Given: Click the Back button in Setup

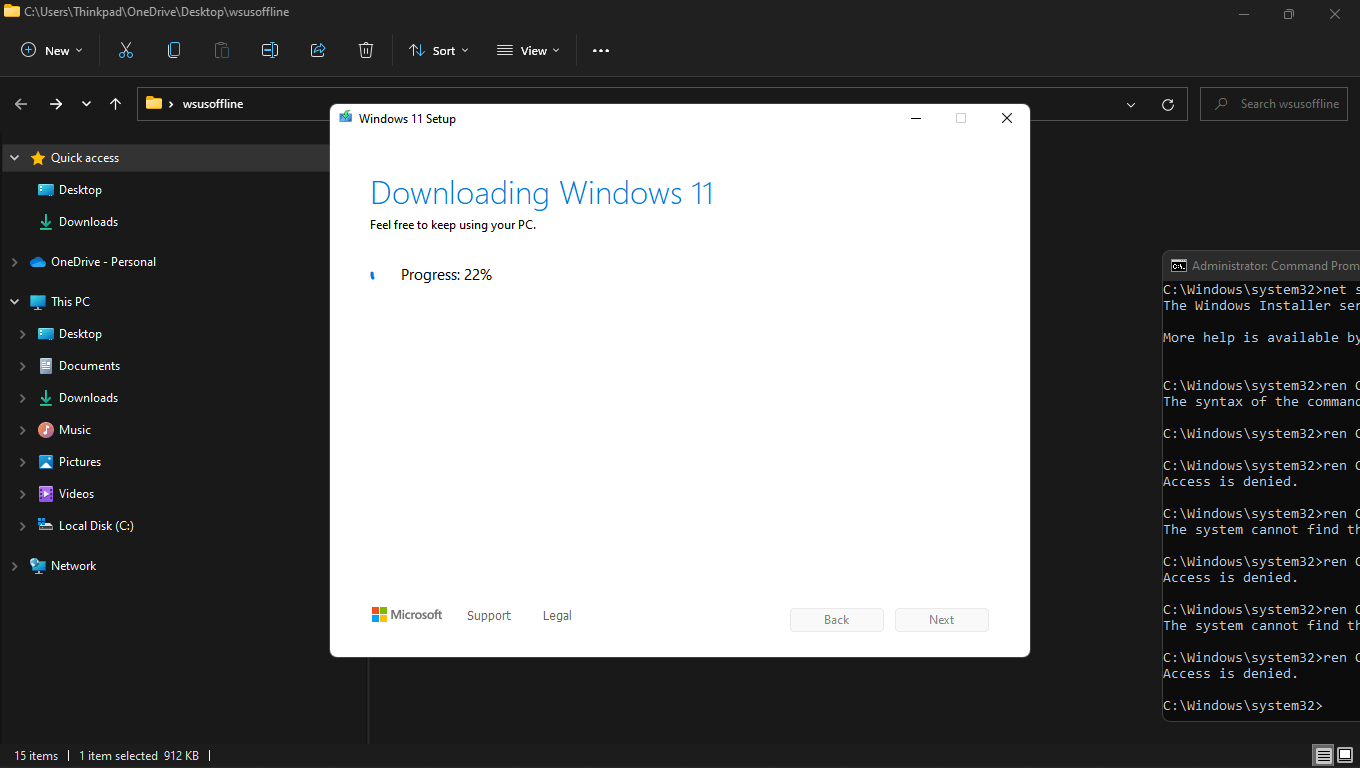Looking at the screenshot, I should pos(837,620).
